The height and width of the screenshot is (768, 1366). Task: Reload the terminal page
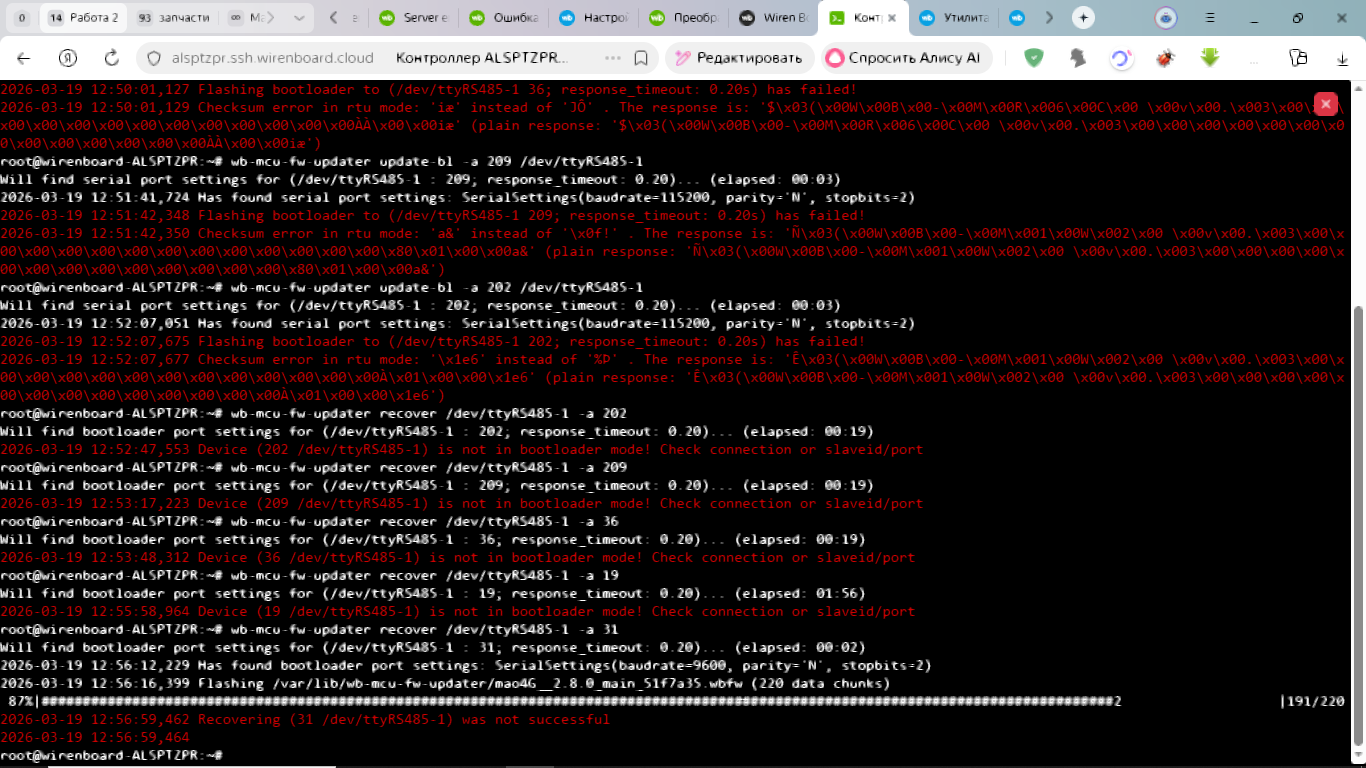pyautogui.click(x=112, y=58)
